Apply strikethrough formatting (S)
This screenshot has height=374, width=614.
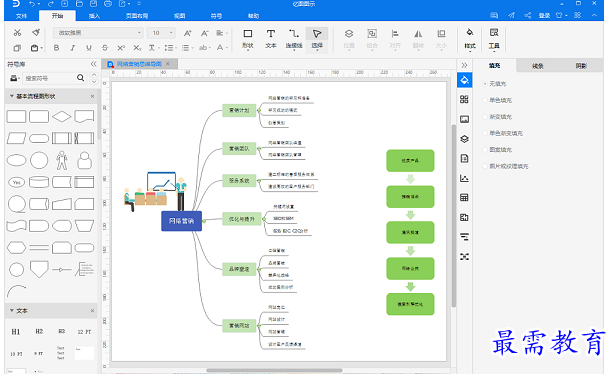coord(105,48)
